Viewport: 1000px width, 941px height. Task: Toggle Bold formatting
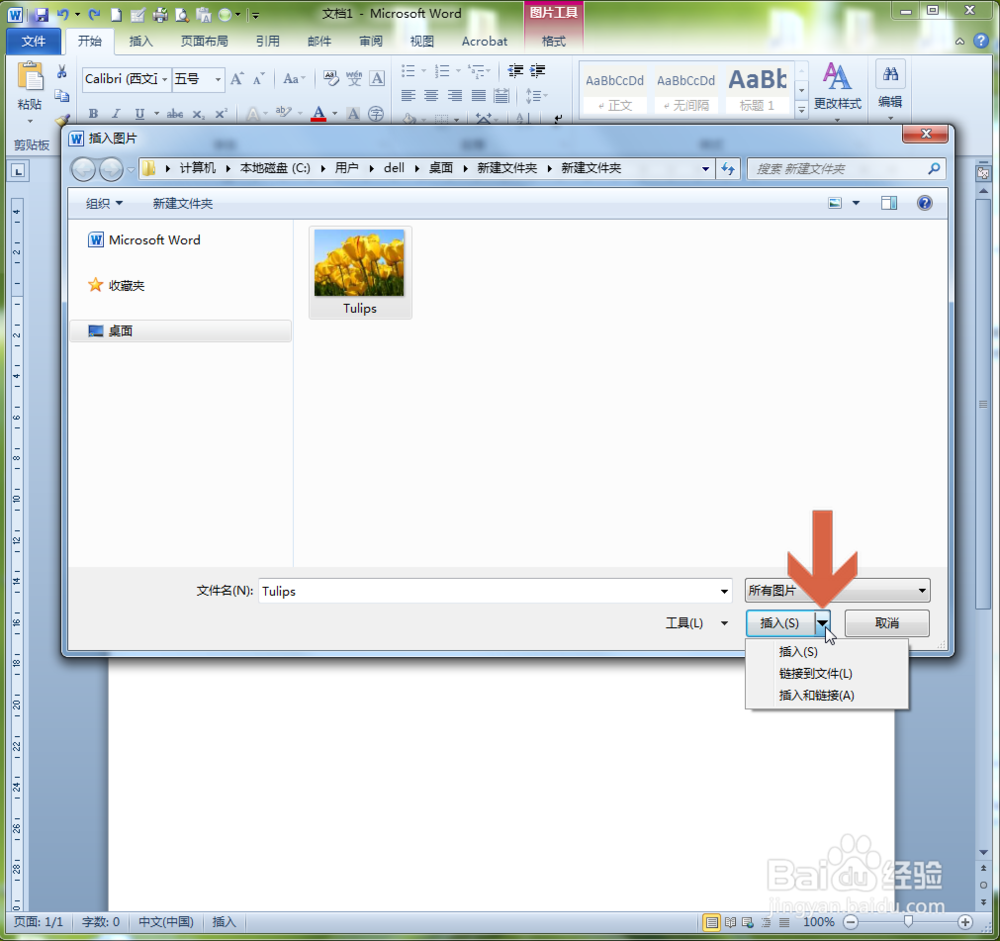(x=93, y=114)
